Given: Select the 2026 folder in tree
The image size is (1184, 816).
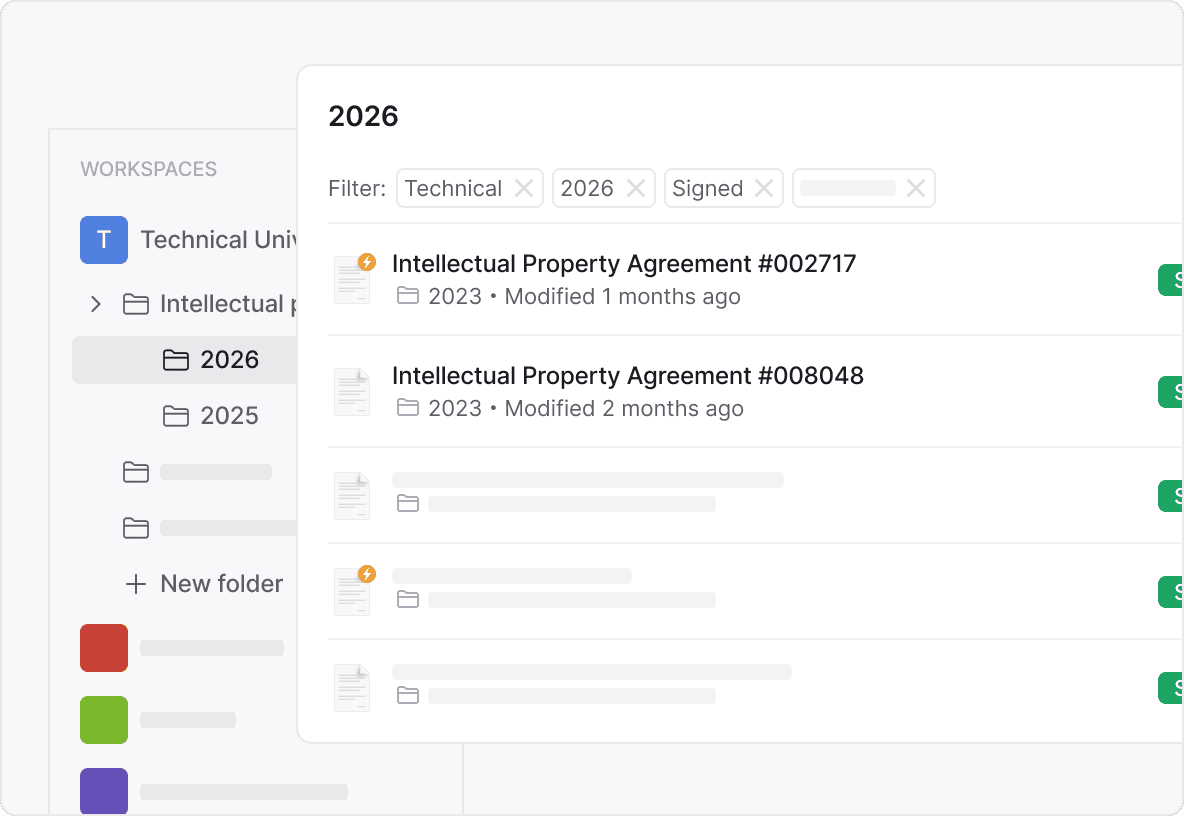Looking at the screenshot, I should click(229, 360).
